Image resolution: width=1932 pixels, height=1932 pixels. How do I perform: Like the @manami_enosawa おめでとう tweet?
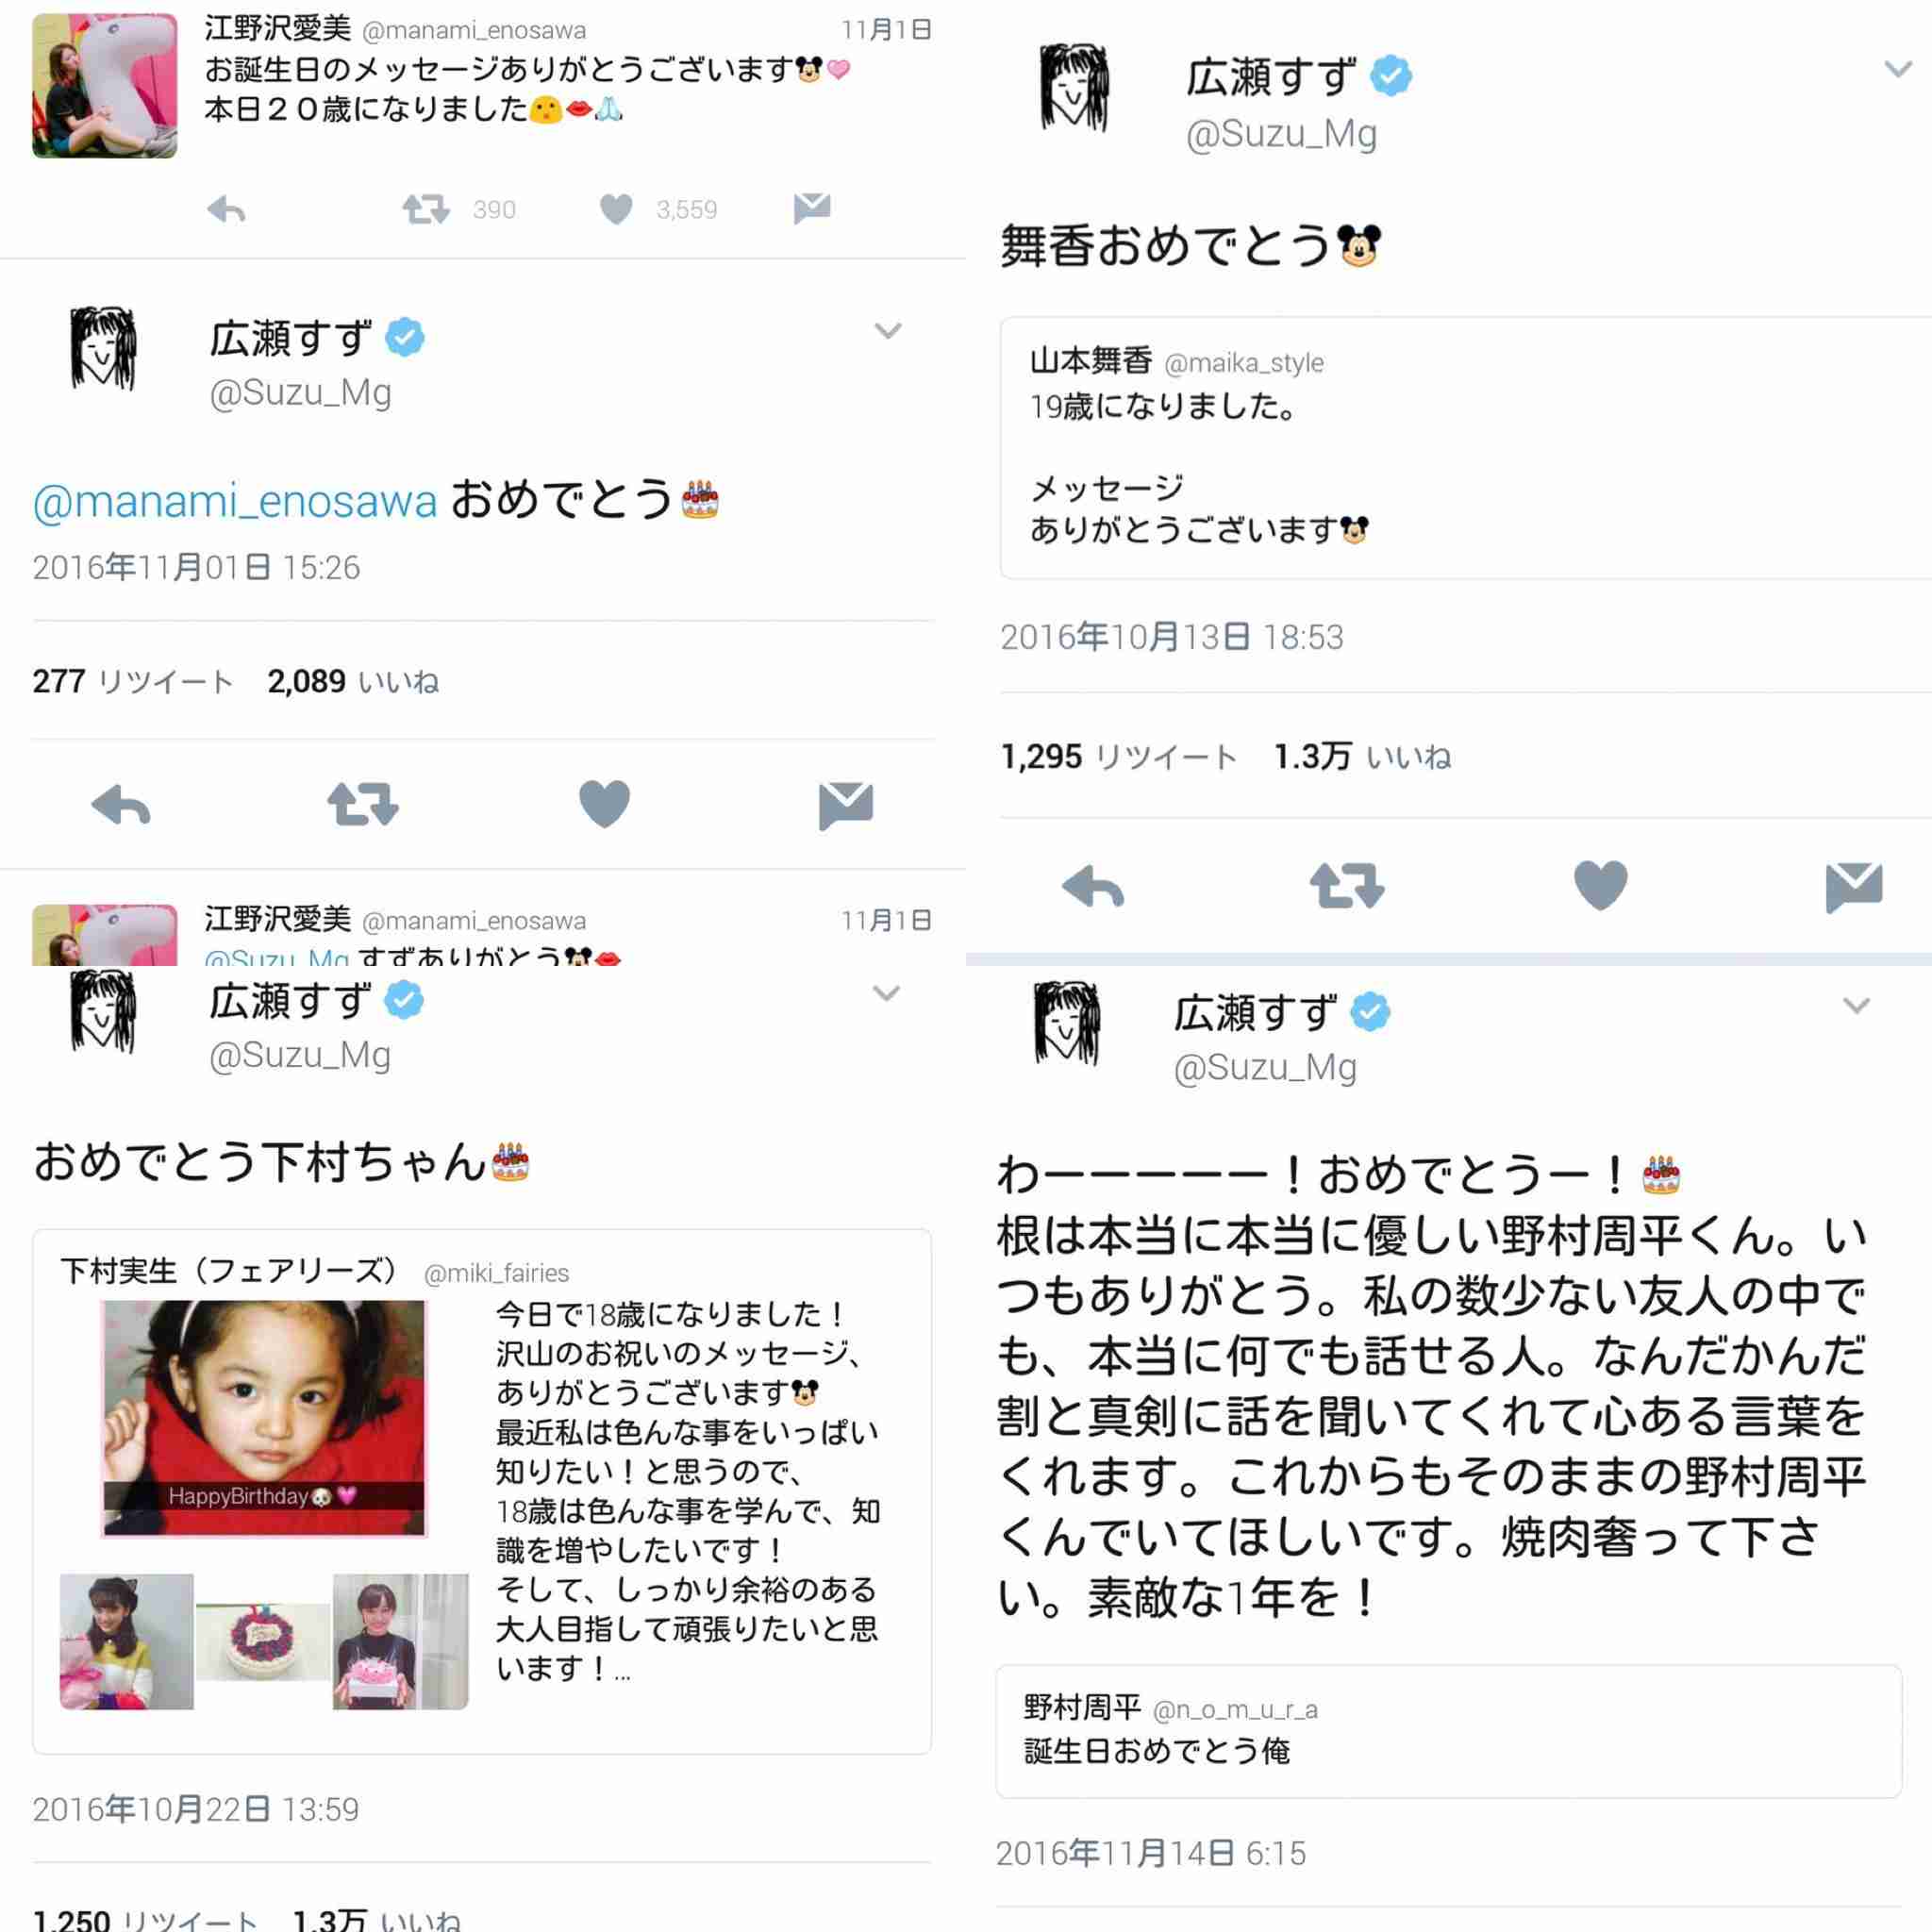click(605, 804)
